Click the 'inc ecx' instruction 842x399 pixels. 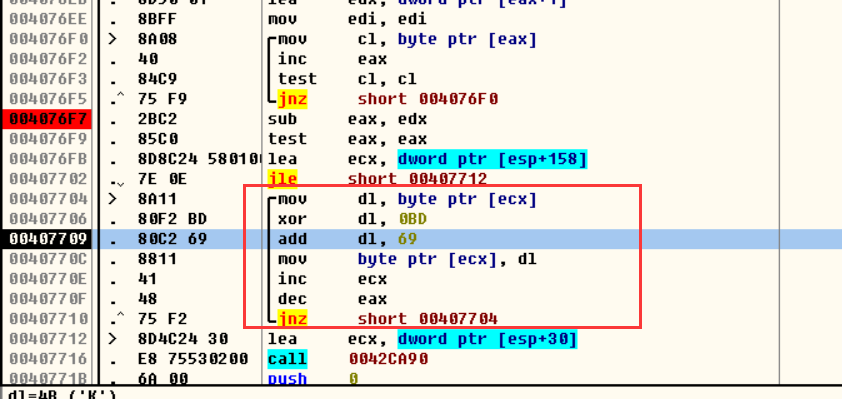click(332, 279)
